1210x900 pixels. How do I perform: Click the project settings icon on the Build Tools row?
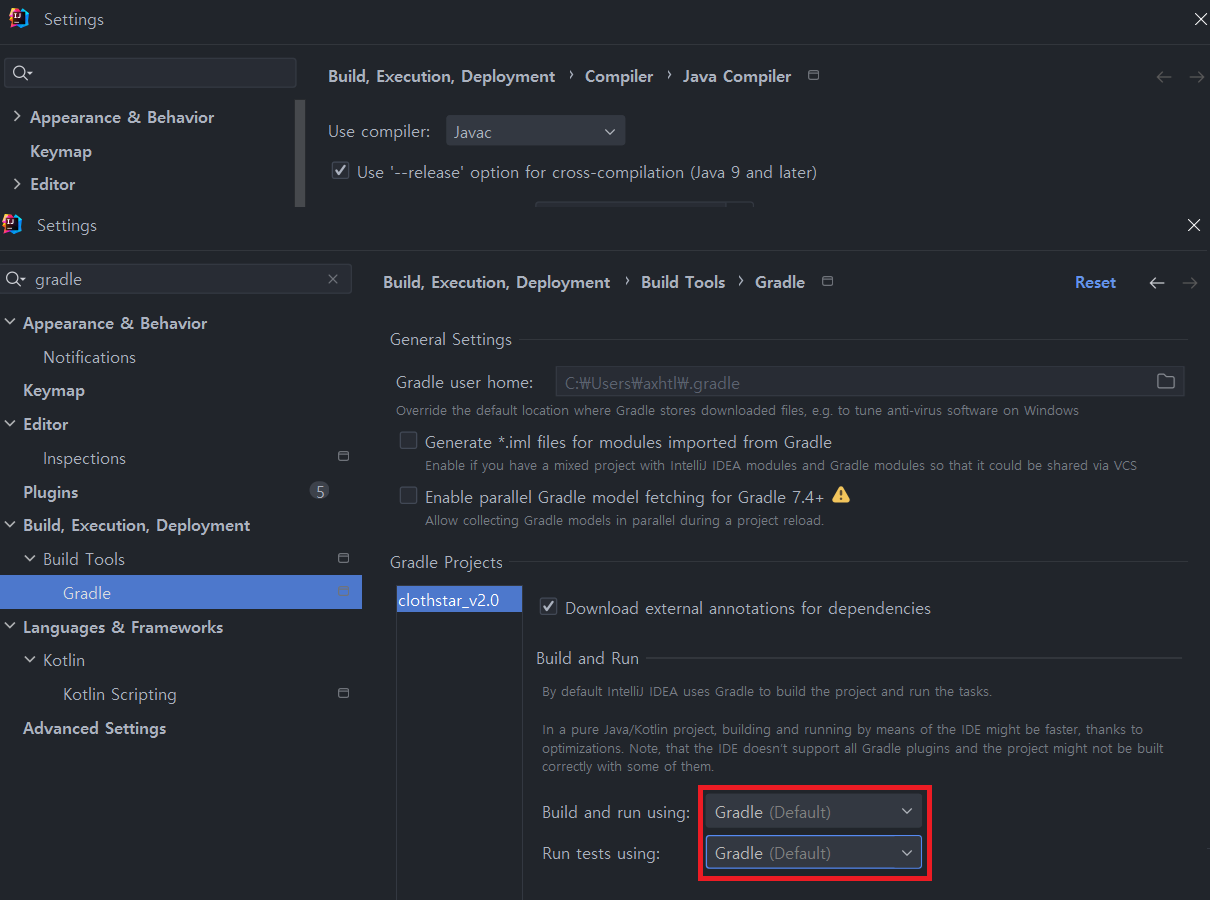coord(343,558)
